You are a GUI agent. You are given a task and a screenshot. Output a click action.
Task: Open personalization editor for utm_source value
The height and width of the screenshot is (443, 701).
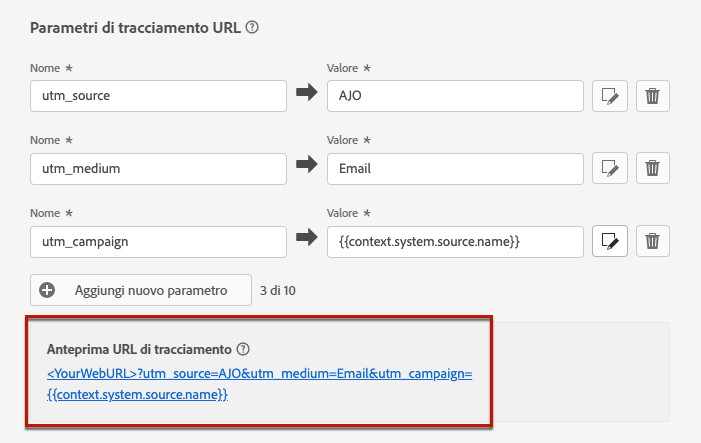(x=610, y=96)
